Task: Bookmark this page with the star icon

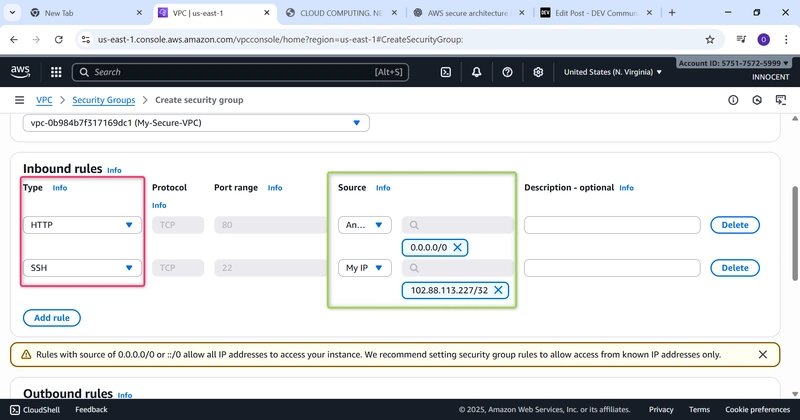Action: point(710,40)
